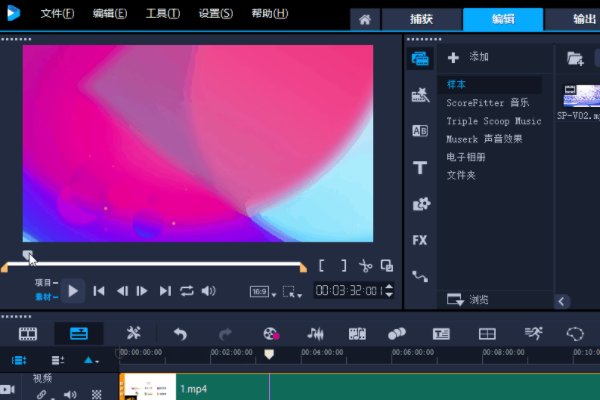The image size is (600, 400).
Task: Increase the timecode with up stepper arrow
Action: [389, 287]
